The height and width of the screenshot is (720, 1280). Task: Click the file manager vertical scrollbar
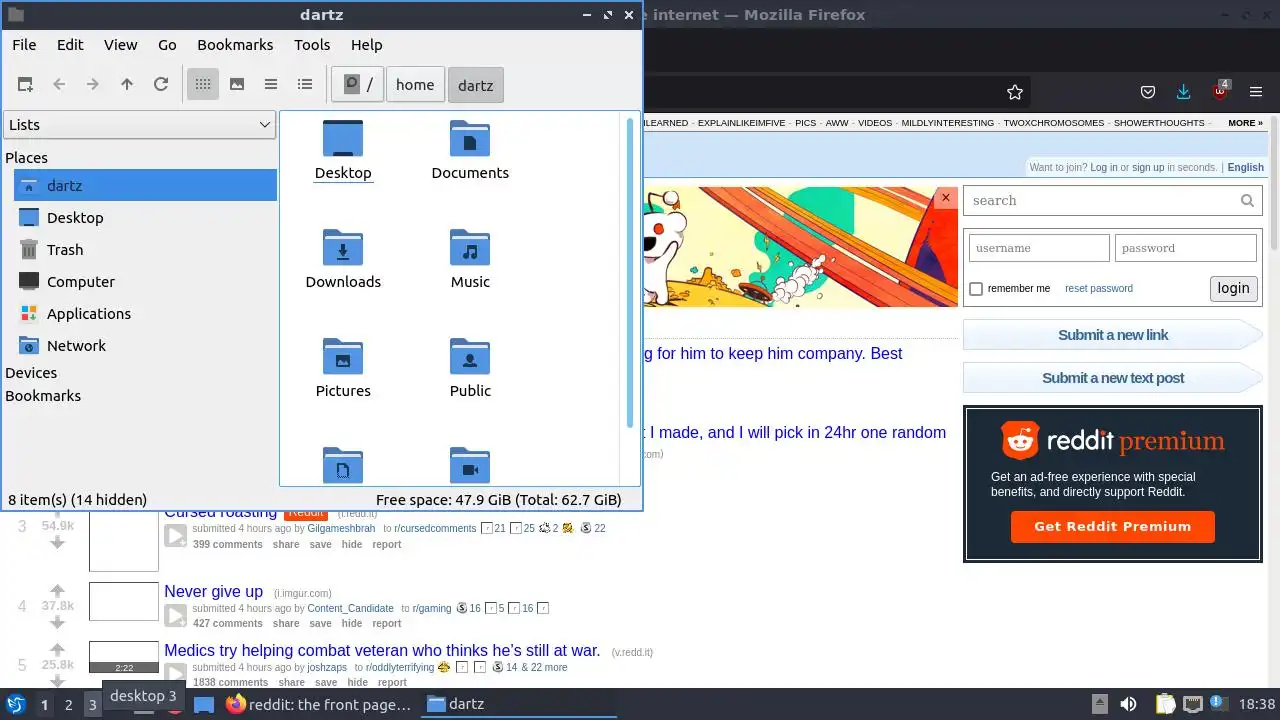(630, 272)
